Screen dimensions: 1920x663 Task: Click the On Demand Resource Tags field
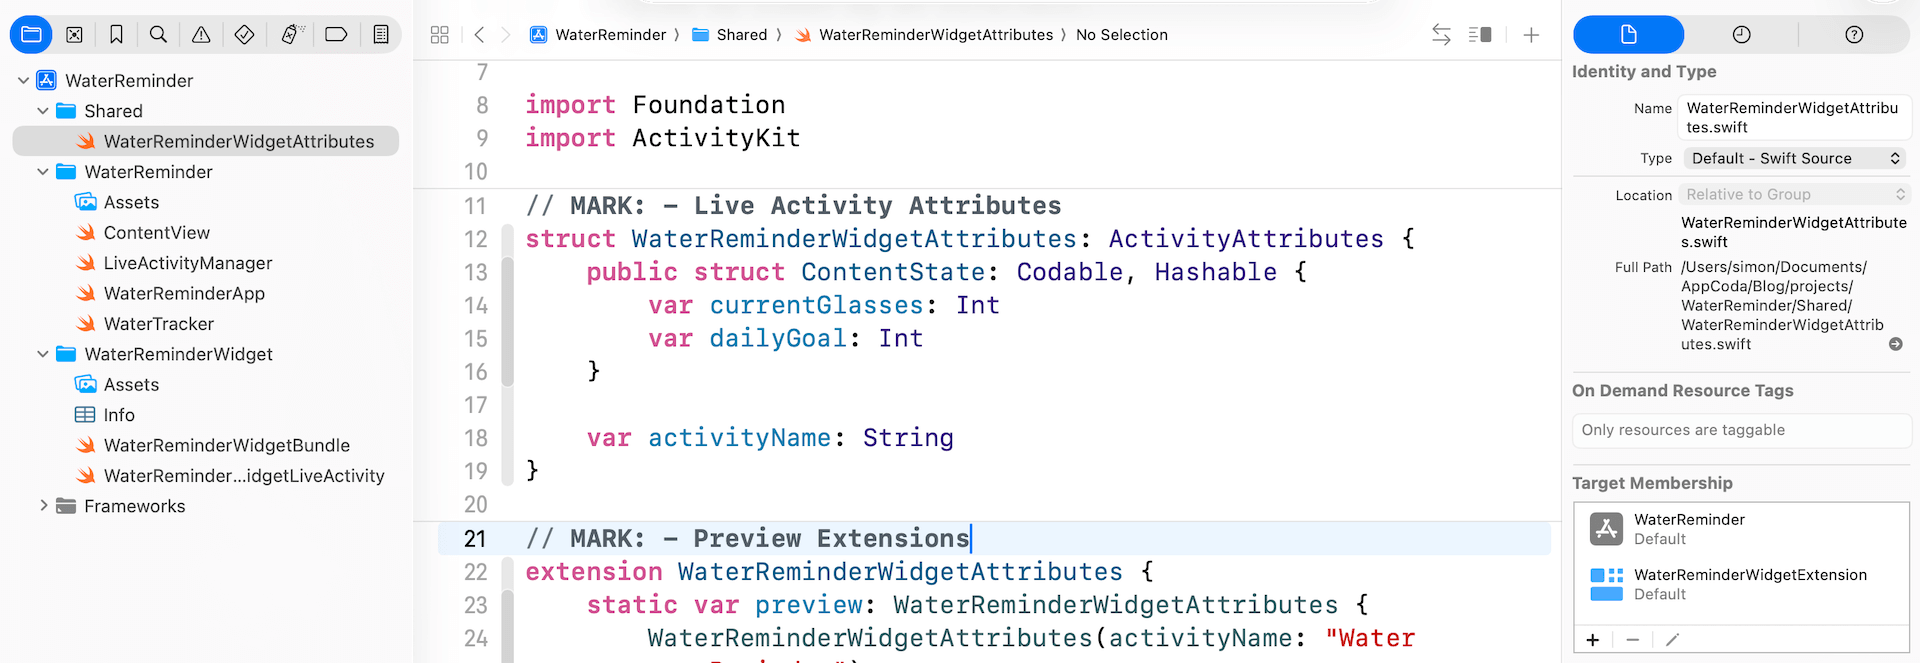click(x=1740, y=430)
